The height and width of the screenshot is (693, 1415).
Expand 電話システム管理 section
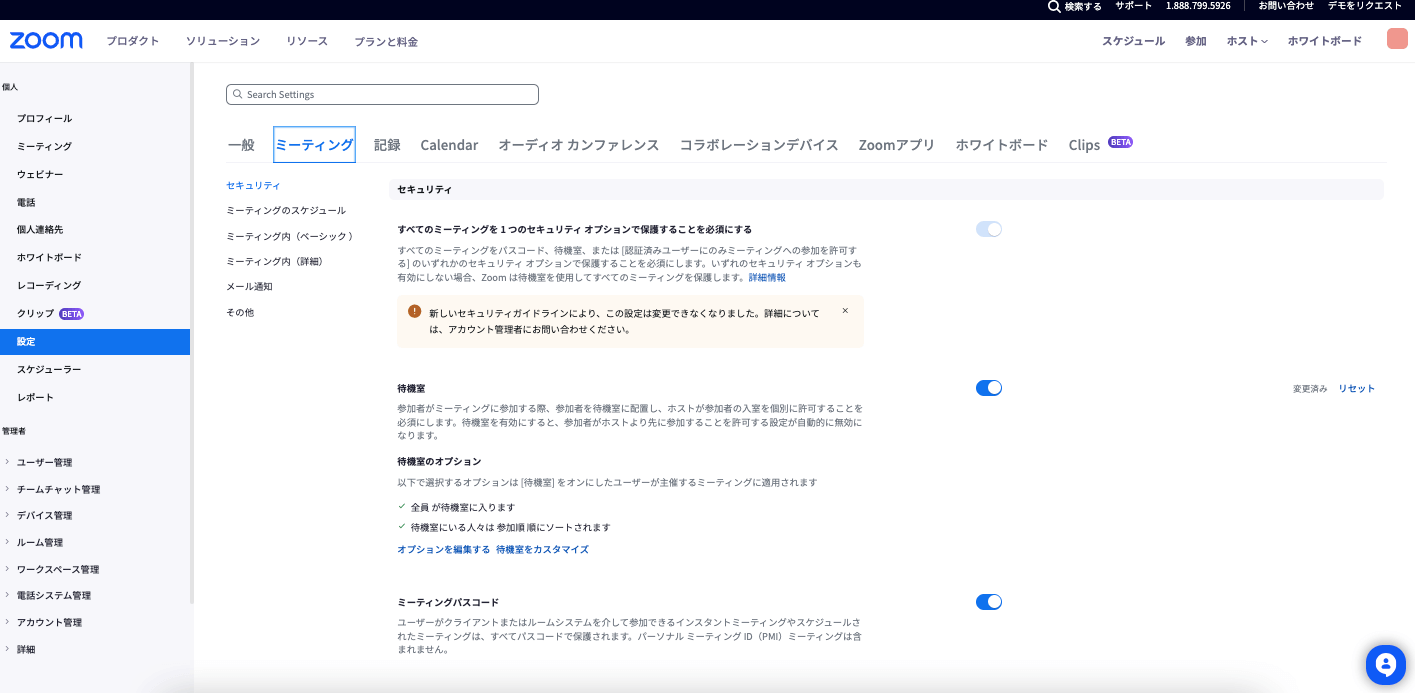tap(54, 595)
